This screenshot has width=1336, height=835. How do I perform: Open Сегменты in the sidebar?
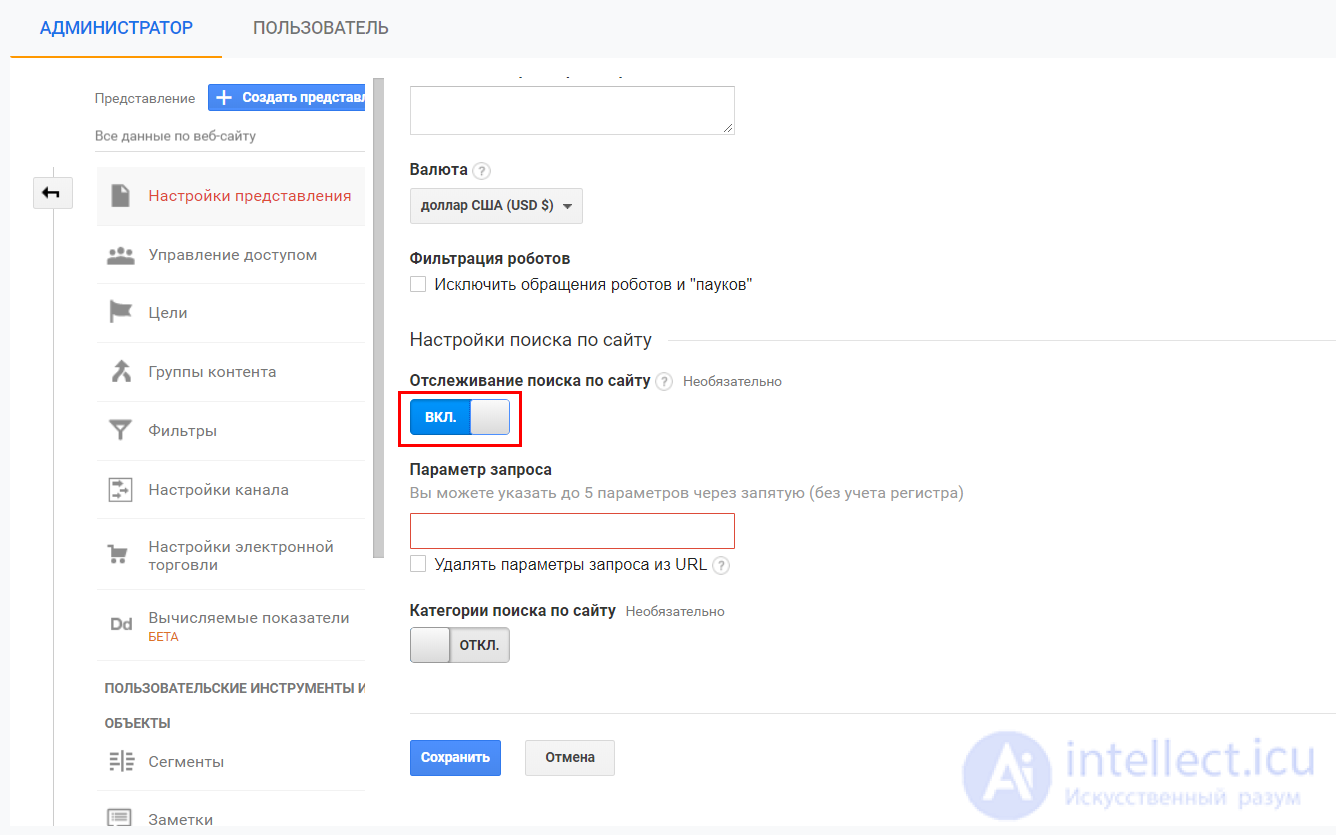click(x=230, y=762)
